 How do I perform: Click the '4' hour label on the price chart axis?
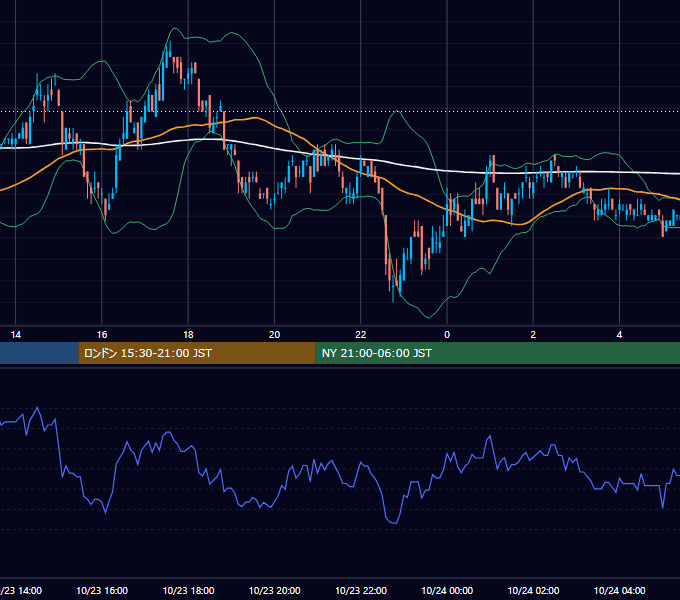pyautogui.click(x=619, y=335)
